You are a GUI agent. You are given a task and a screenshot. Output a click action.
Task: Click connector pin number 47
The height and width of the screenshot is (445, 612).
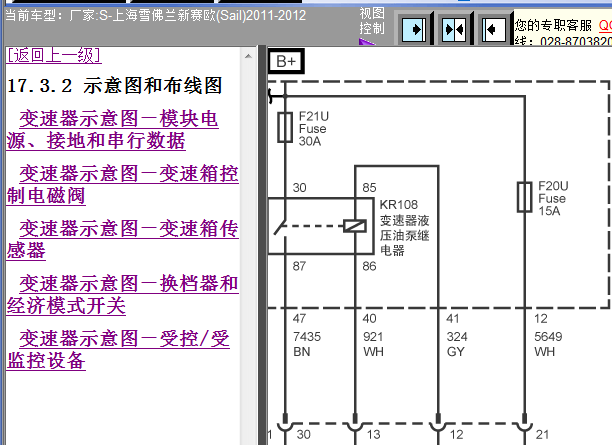(299, 319)
